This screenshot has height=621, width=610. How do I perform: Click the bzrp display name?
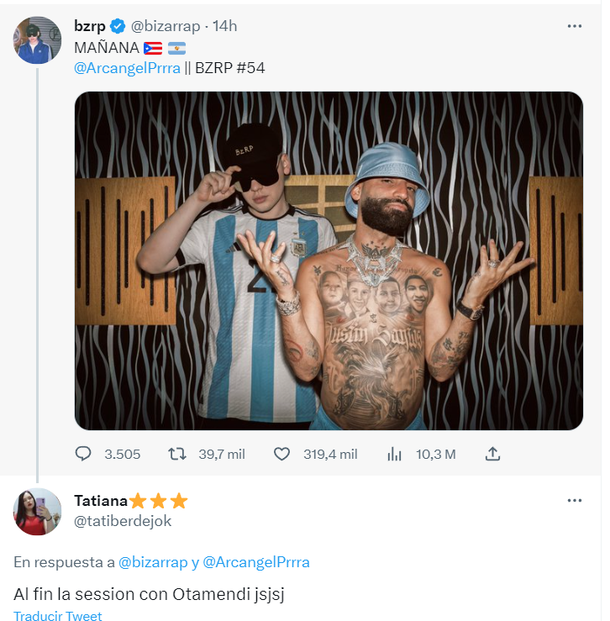pos(89,26)
